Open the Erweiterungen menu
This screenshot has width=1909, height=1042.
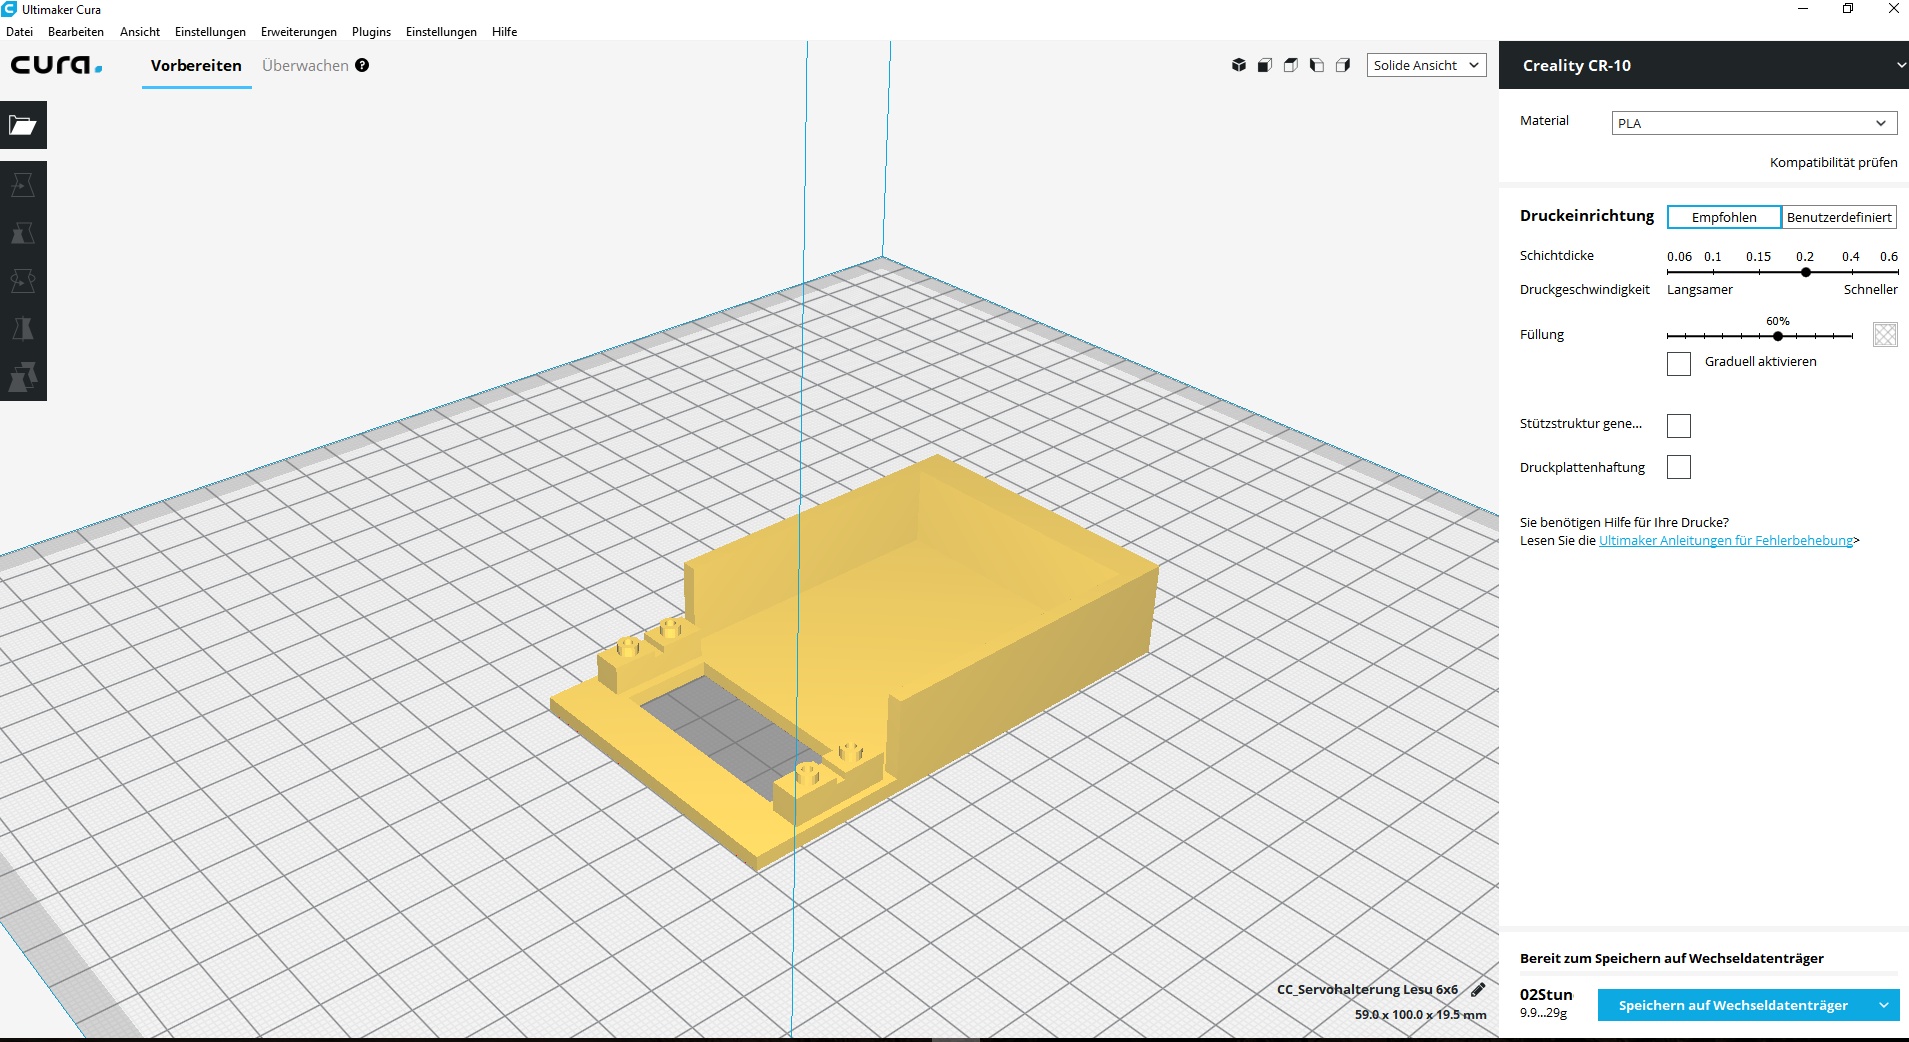coord(299,32)
